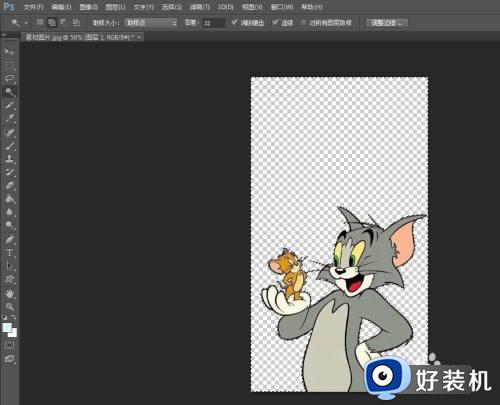This screenshot has height=405, width=500.
Task: Toggle the 连续 contiguous checkbox
Action: [275, 22]
